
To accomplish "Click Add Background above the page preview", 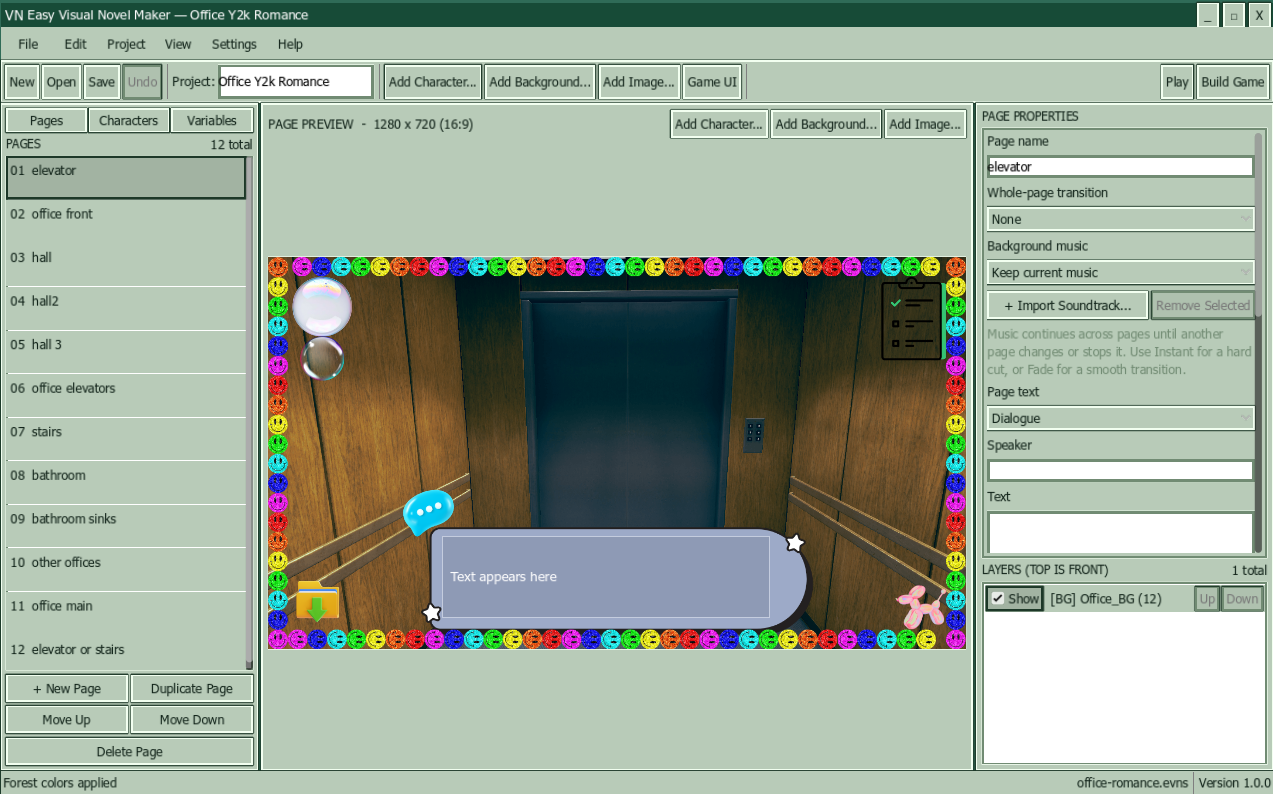I will coord(826,124).
